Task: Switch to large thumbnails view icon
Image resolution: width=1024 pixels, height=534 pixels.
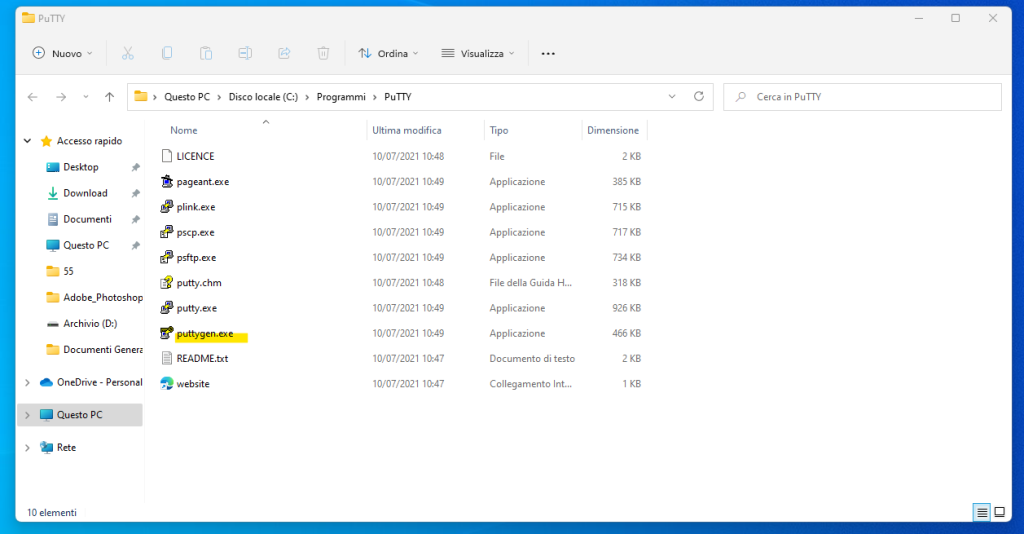Action: click(x=1001, y=512)
